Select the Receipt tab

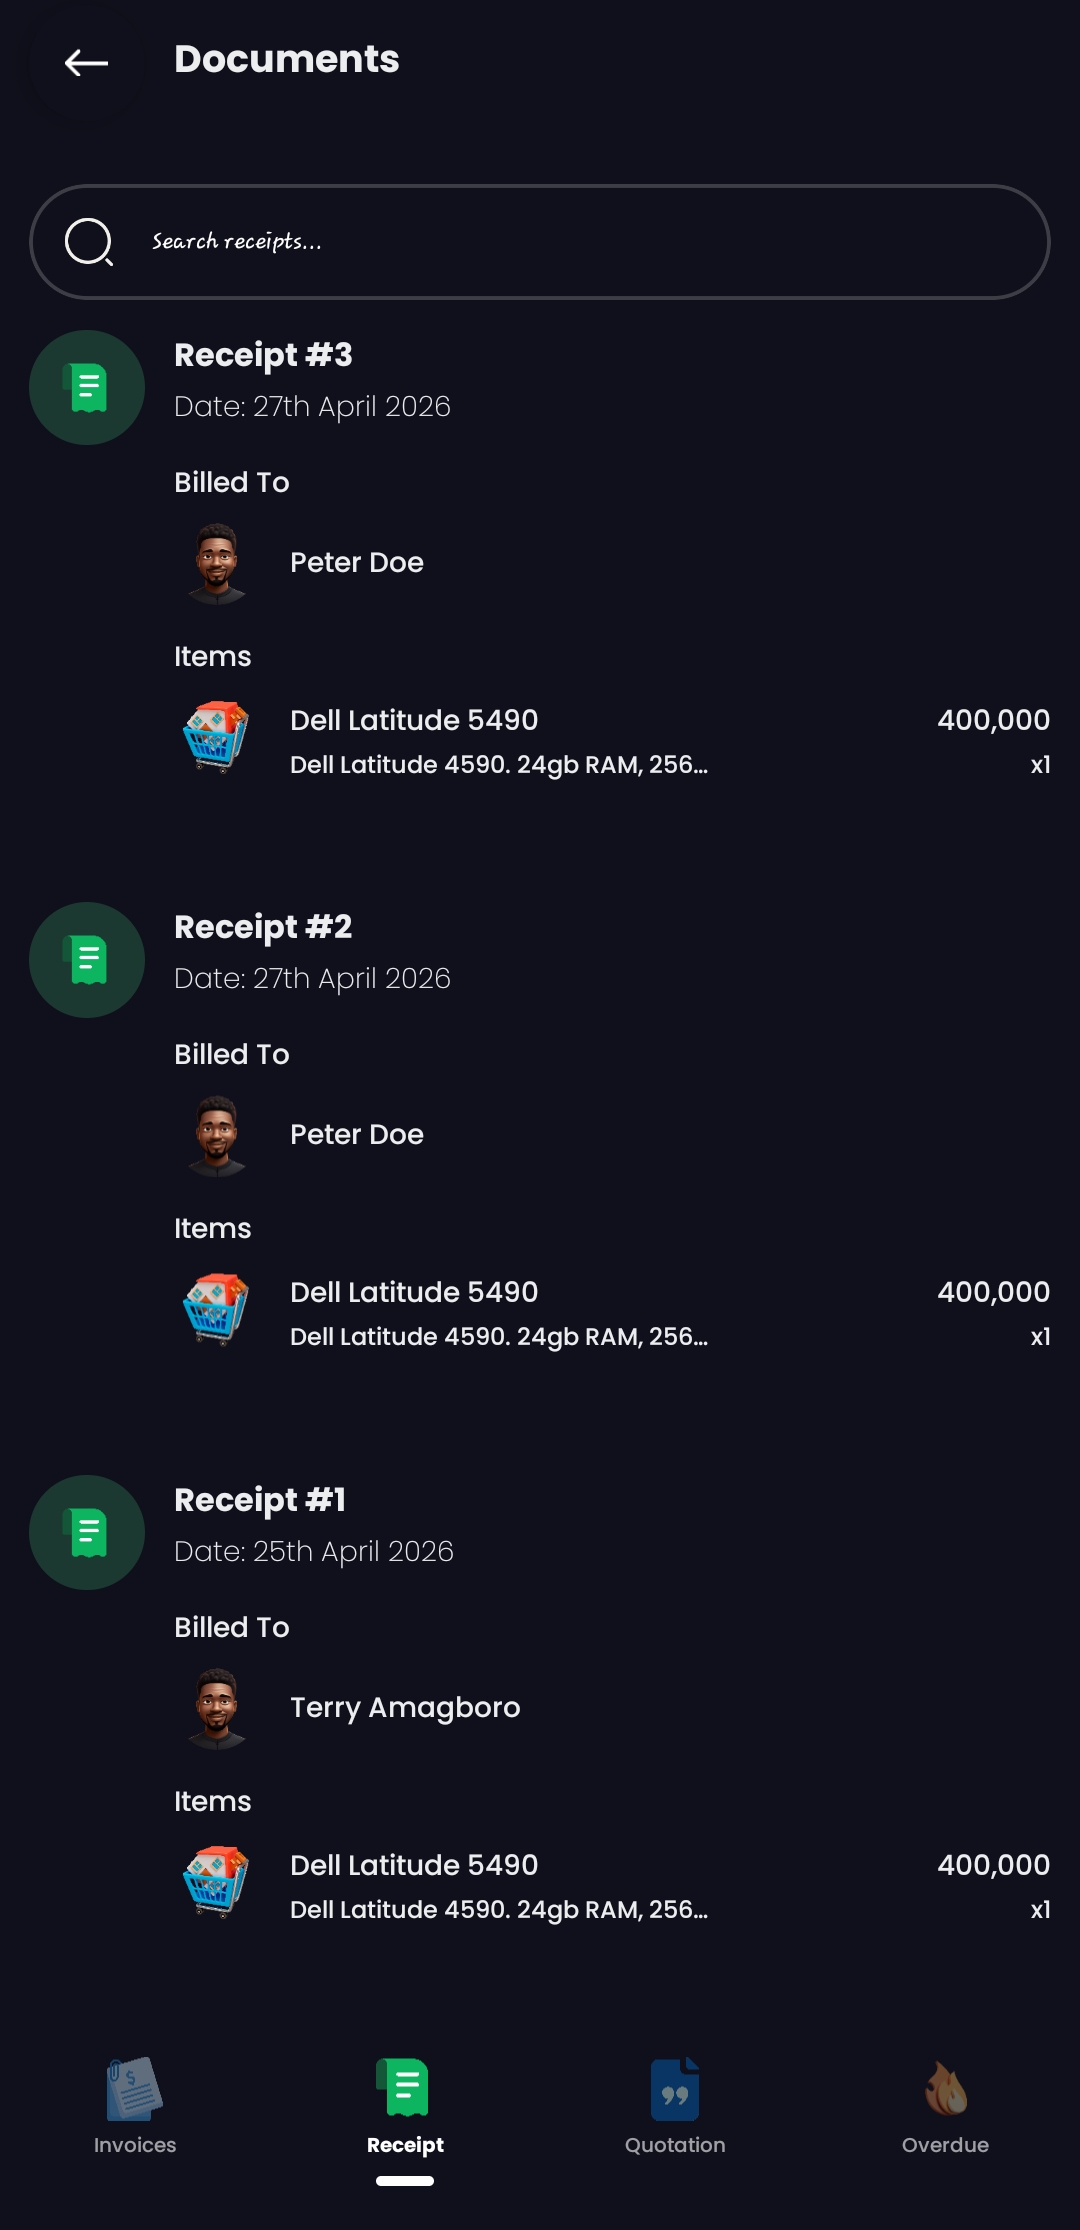405,2106
